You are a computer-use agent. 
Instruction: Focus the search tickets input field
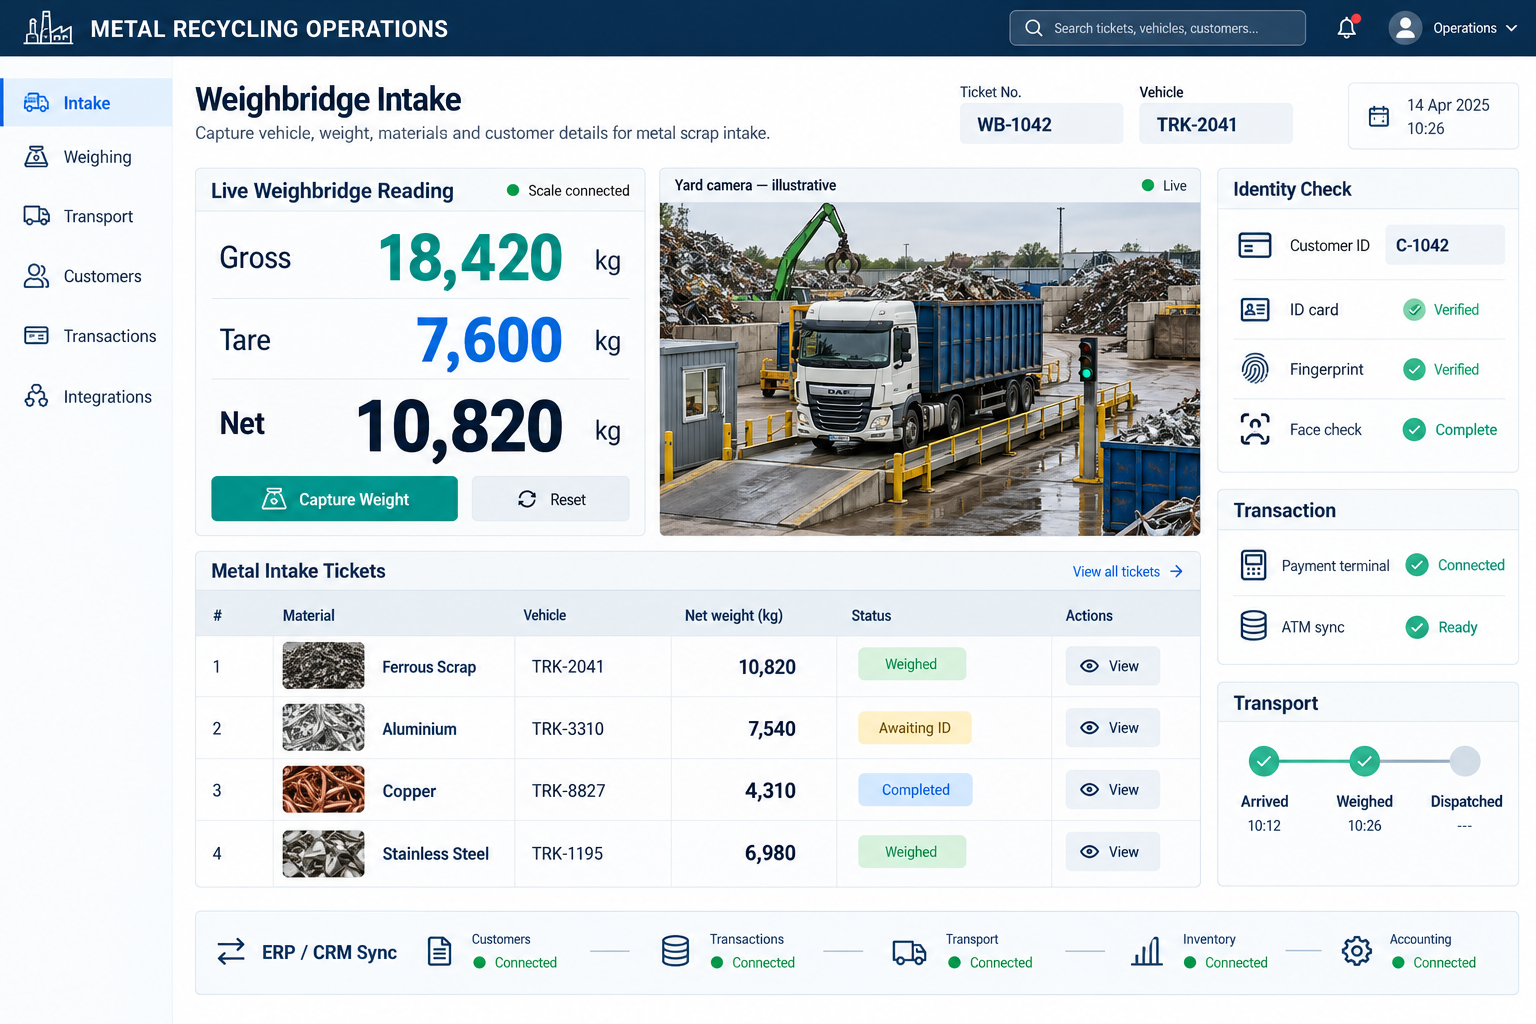click(1157, 28)
